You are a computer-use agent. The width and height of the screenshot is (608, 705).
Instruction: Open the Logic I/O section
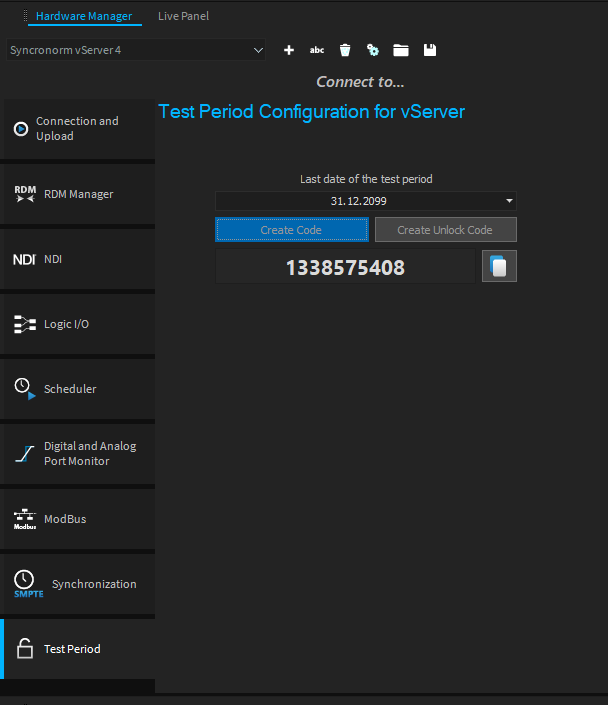(77, 324)
